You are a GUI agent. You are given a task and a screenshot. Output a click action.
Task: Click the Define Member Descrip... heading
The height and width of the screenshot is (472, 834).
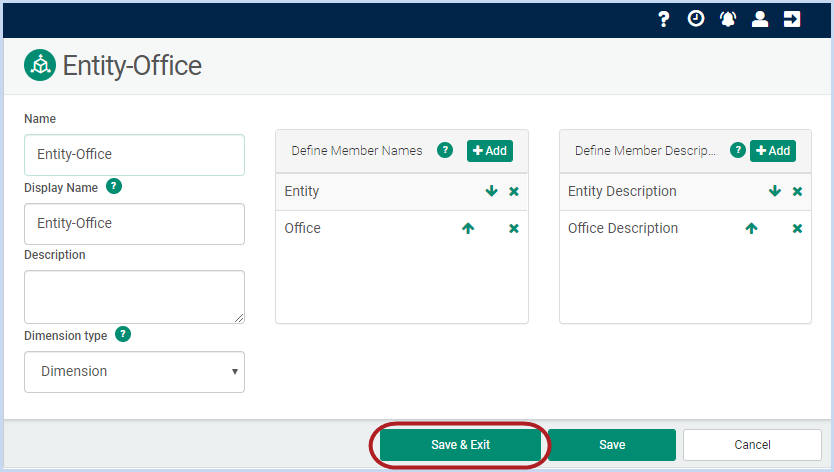pyautogui.click(x=645, y=151)
